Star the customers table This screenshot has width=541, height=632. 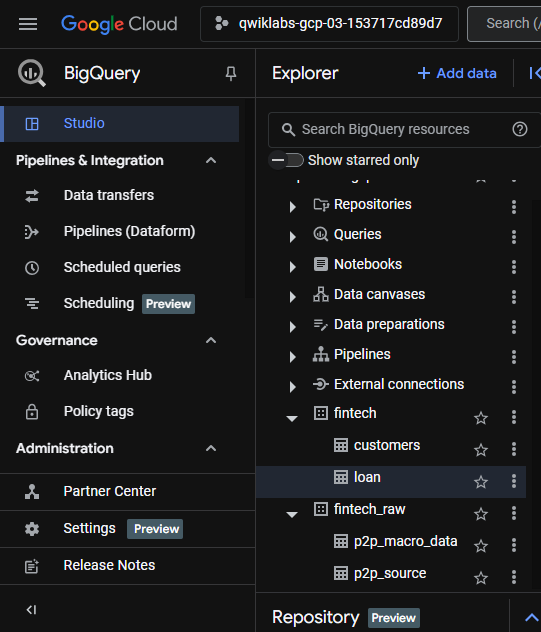coord(481,450)
